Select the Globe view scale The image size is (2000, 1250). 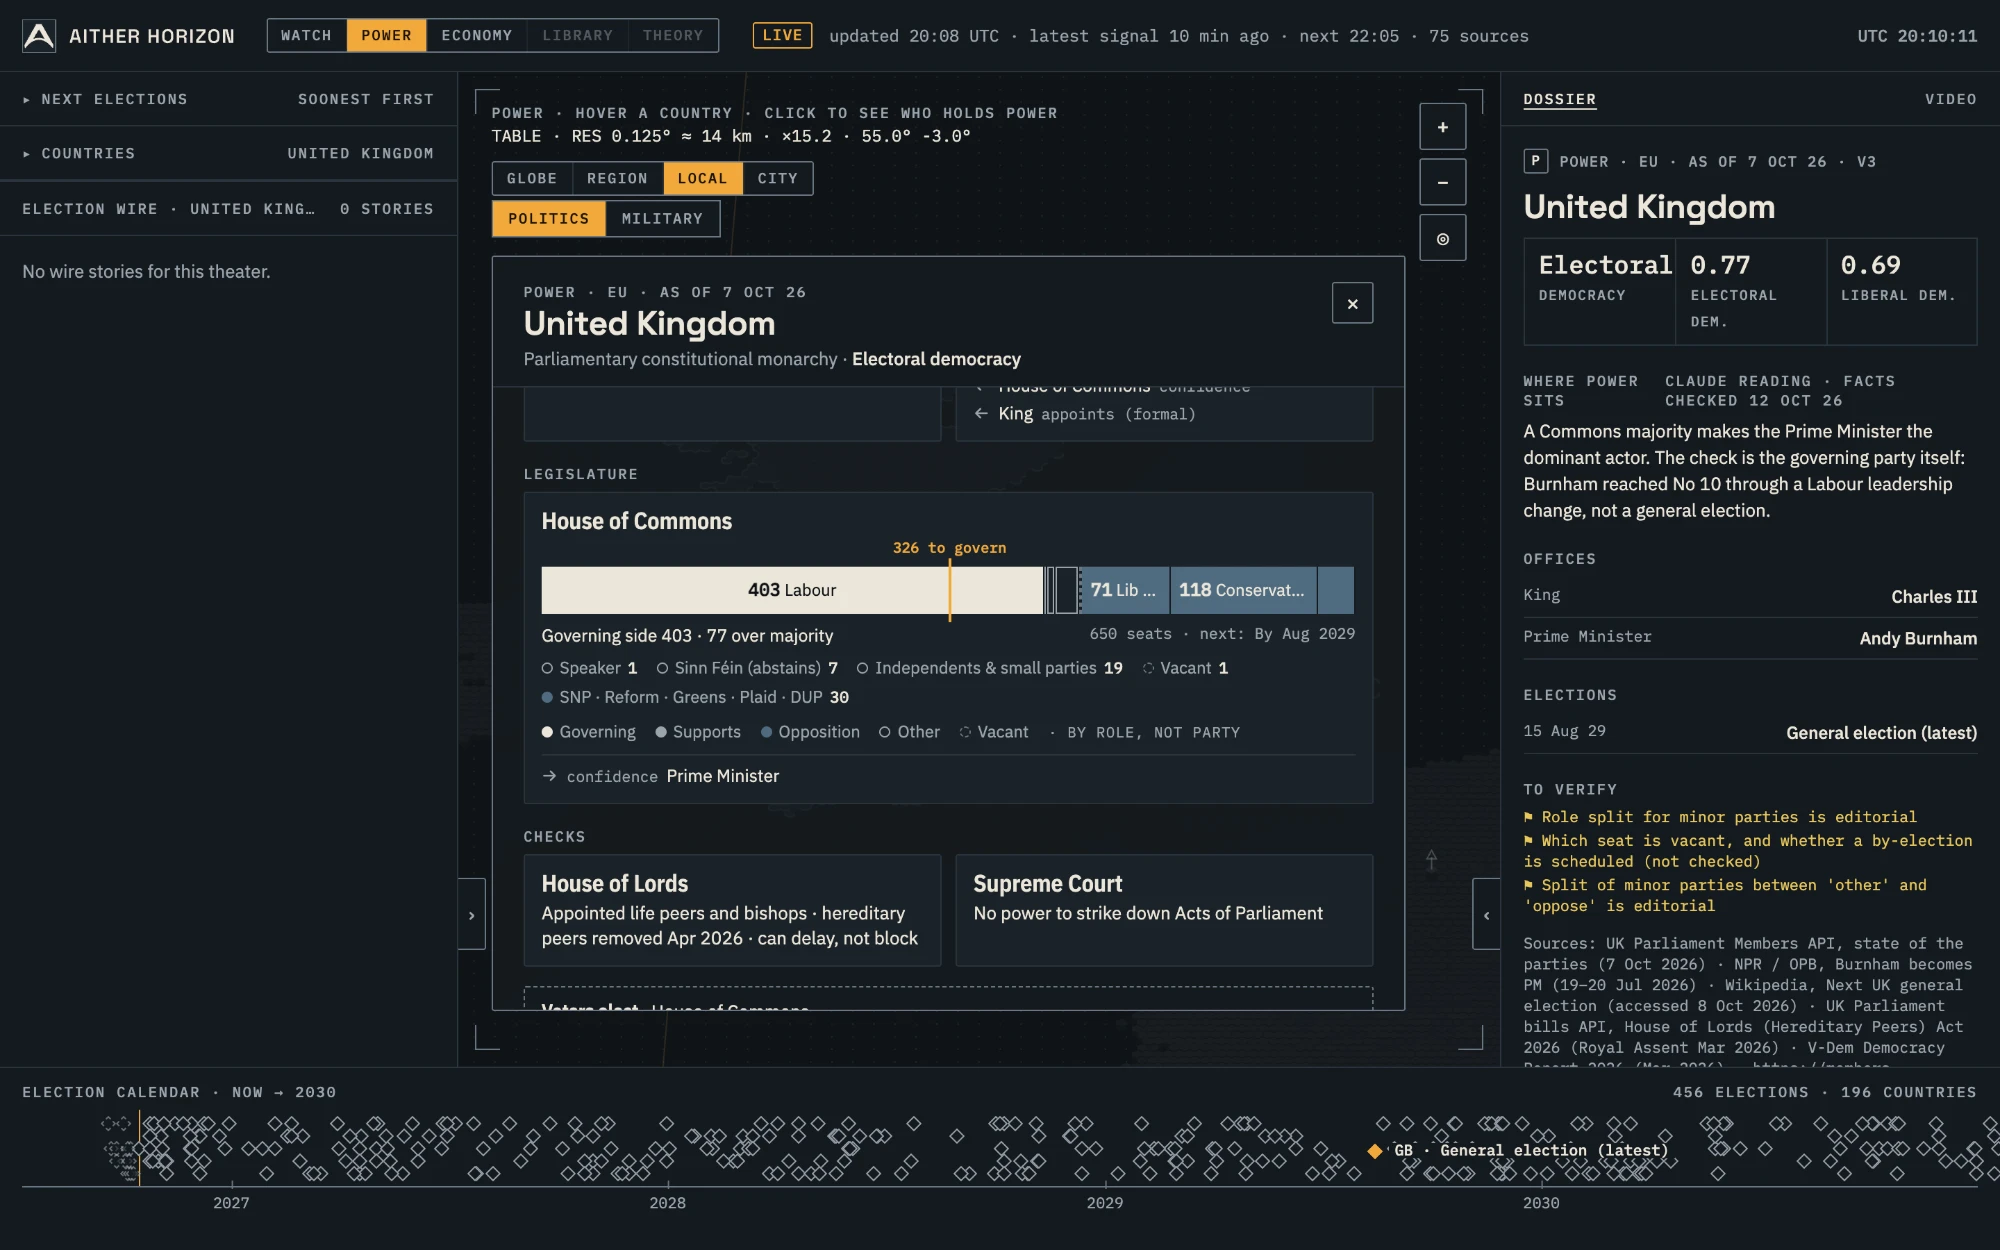pyautogui.click(x=531, y=178)
